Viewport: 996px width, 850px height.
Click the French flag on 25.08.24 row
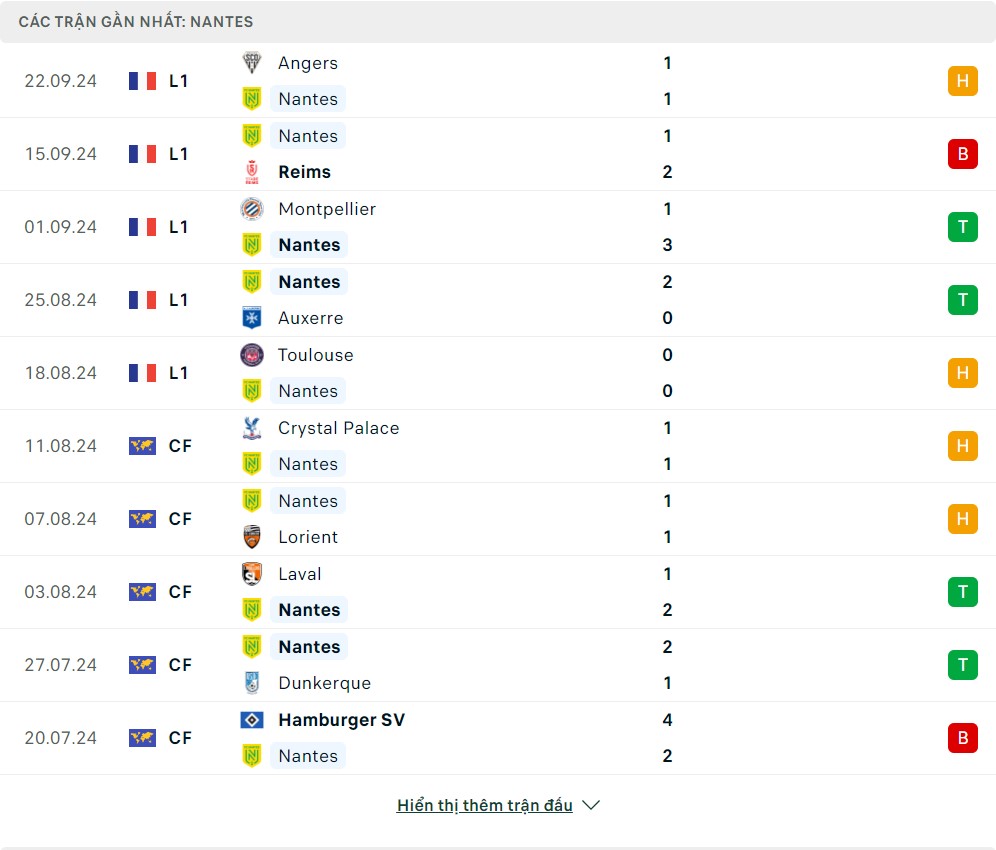143,300
